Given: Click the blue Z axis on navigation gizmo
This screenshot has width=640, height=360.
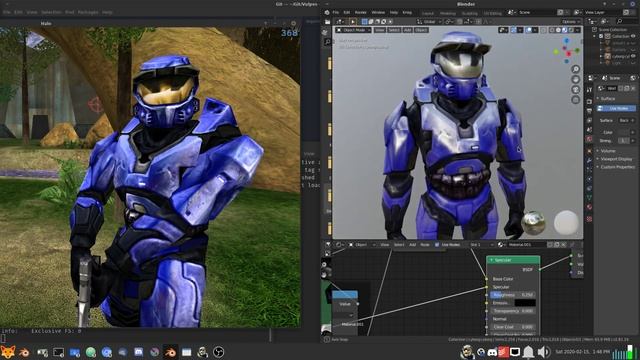Looking at the screenshot, I should click(567, 41).
